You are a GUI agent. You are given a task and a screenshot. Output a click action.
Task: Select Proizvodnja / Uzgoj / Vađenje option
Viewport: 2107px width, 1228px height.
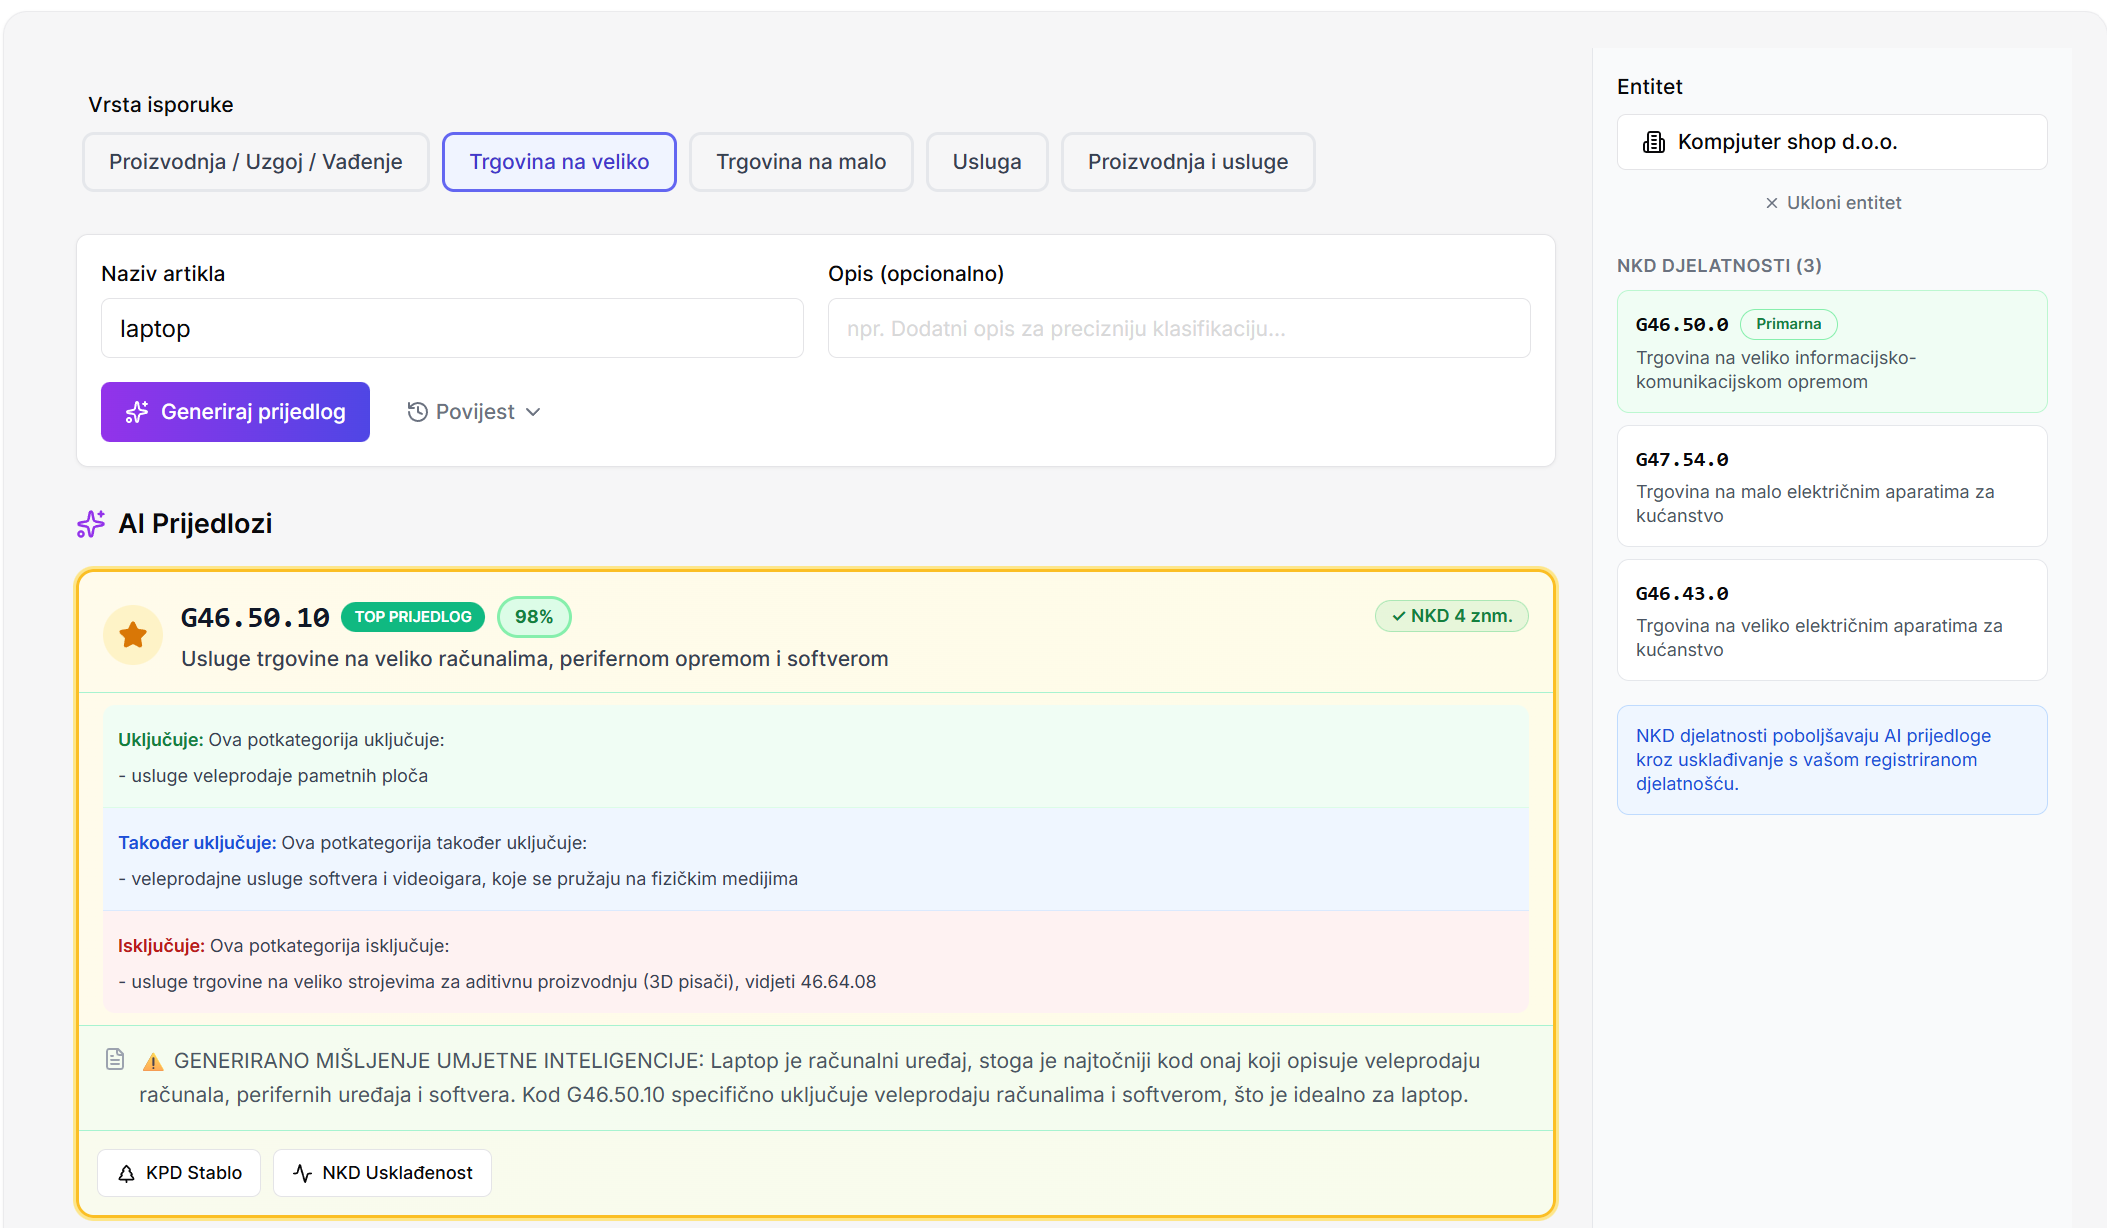(255, 162)
